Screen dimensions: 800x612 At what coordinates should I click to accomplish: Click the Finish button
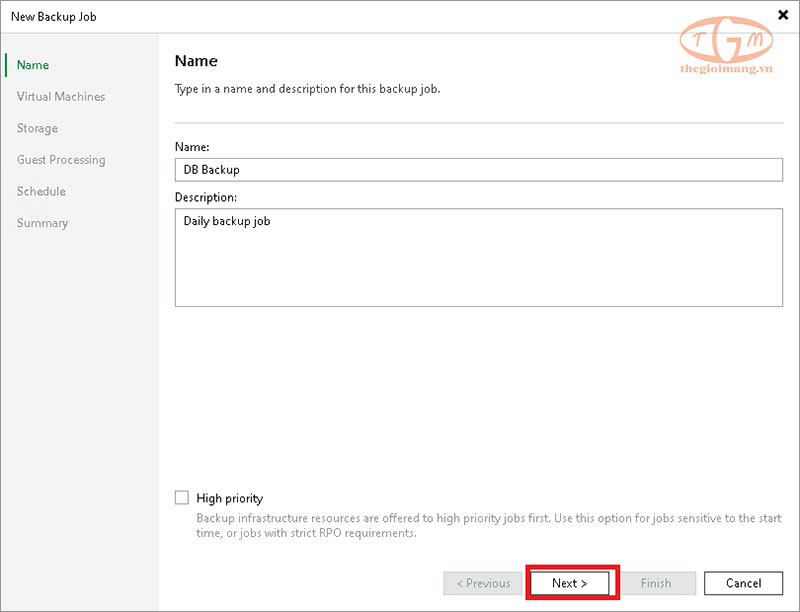[x=657, y=583]
